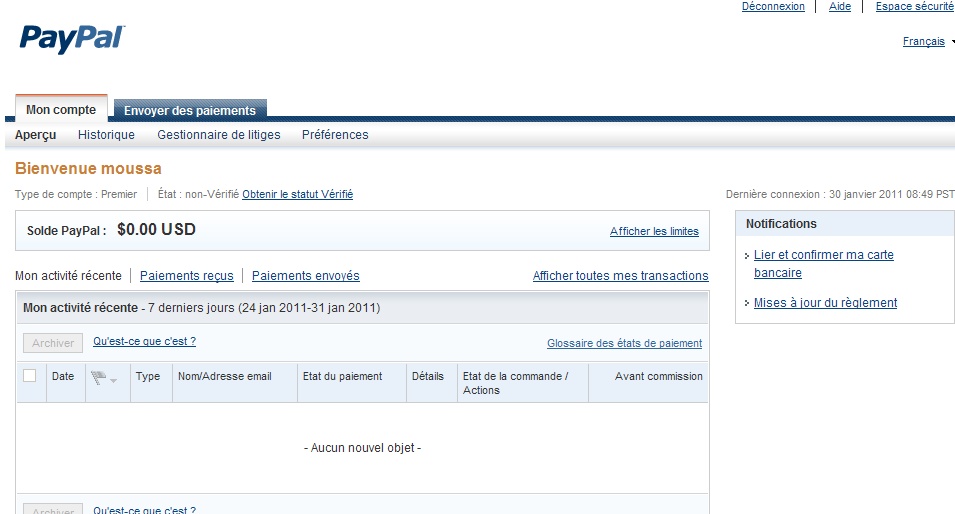The height and width of the screenshot is (514, 955).
Task: Open the Envoyer des paiements tab
Action: pyautogui.click(x=190, y=110)
